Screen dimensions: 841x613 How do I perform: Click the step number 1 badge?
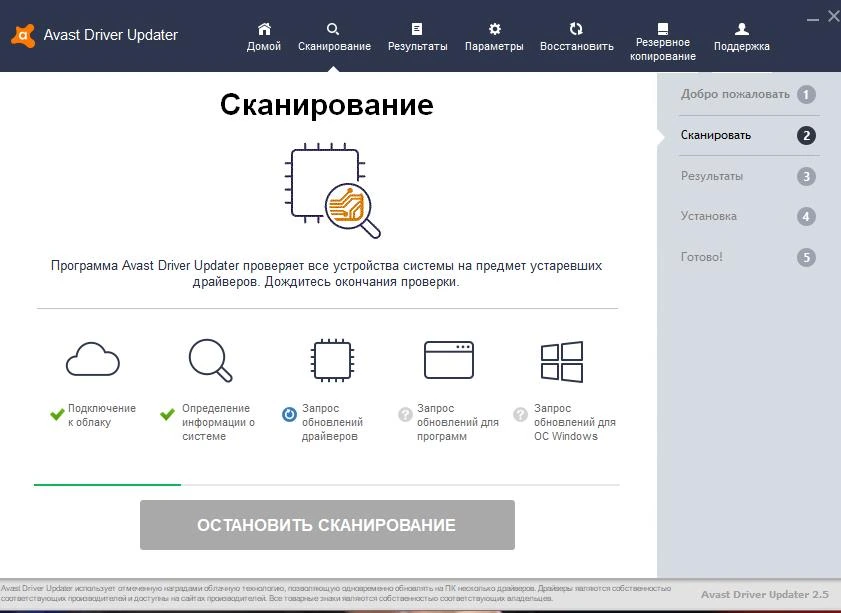pyautogui.click(x=806, y=95)
